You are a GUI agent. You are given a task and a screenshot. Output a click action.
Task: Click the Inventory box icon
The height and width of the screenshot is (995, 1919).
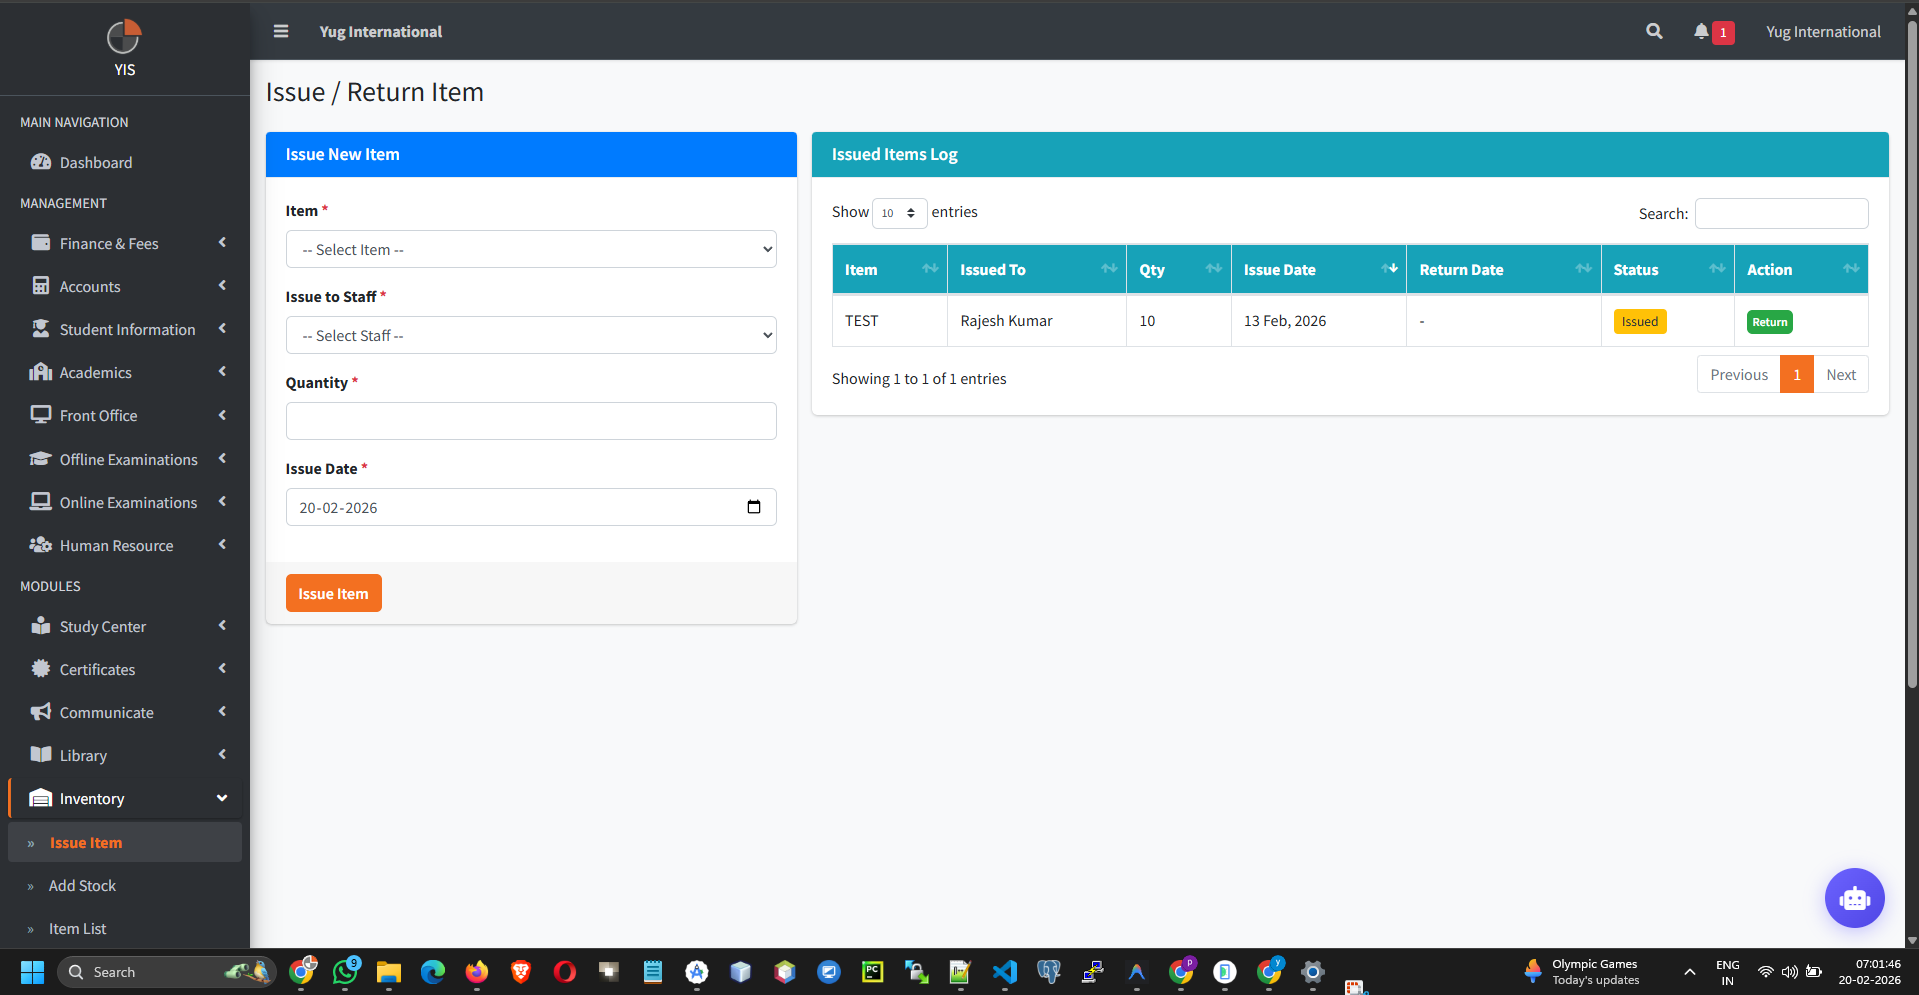pos(41,798)
